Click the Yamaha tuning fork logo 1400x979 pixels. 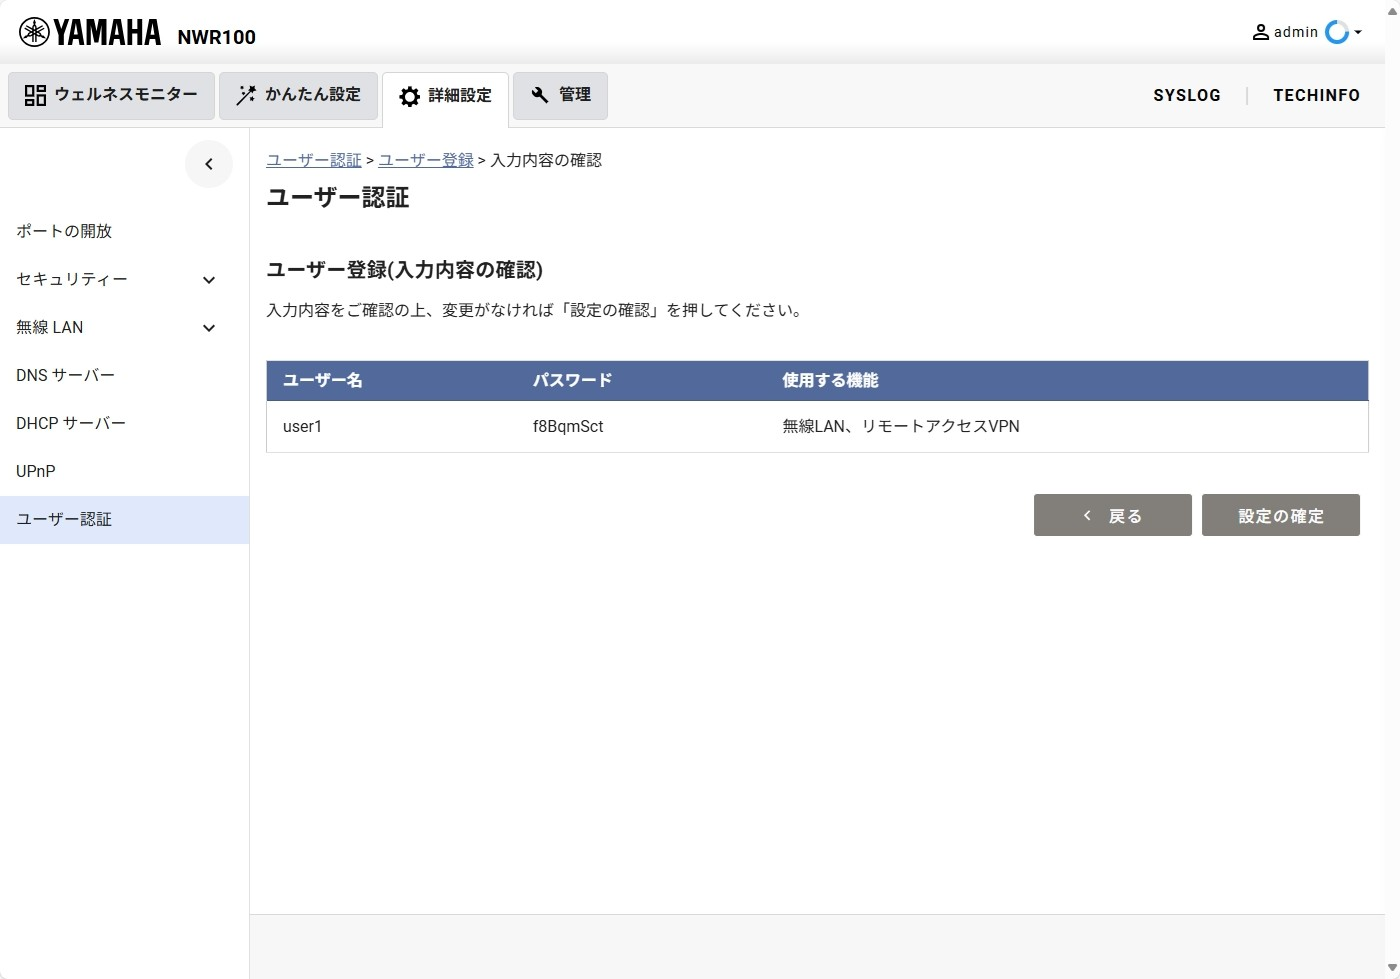(x=34, y=32)
